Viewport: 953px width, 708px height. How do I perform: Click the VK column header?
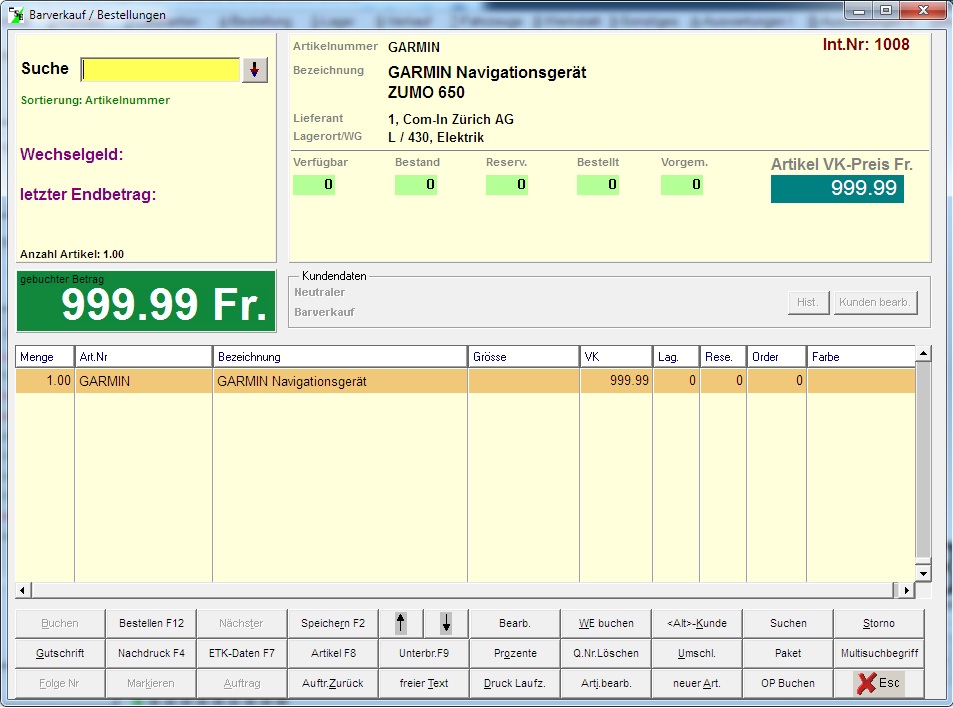click(616, 357)
